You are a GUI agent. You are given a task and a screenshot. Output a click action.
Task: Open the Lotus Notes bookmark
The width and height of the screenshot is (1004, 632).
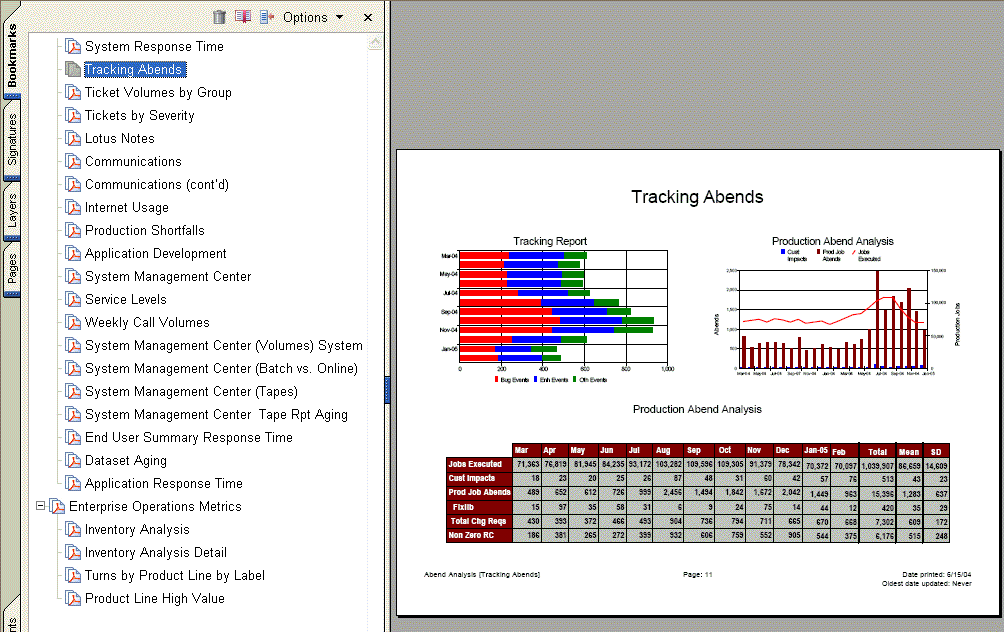point(120,138)
